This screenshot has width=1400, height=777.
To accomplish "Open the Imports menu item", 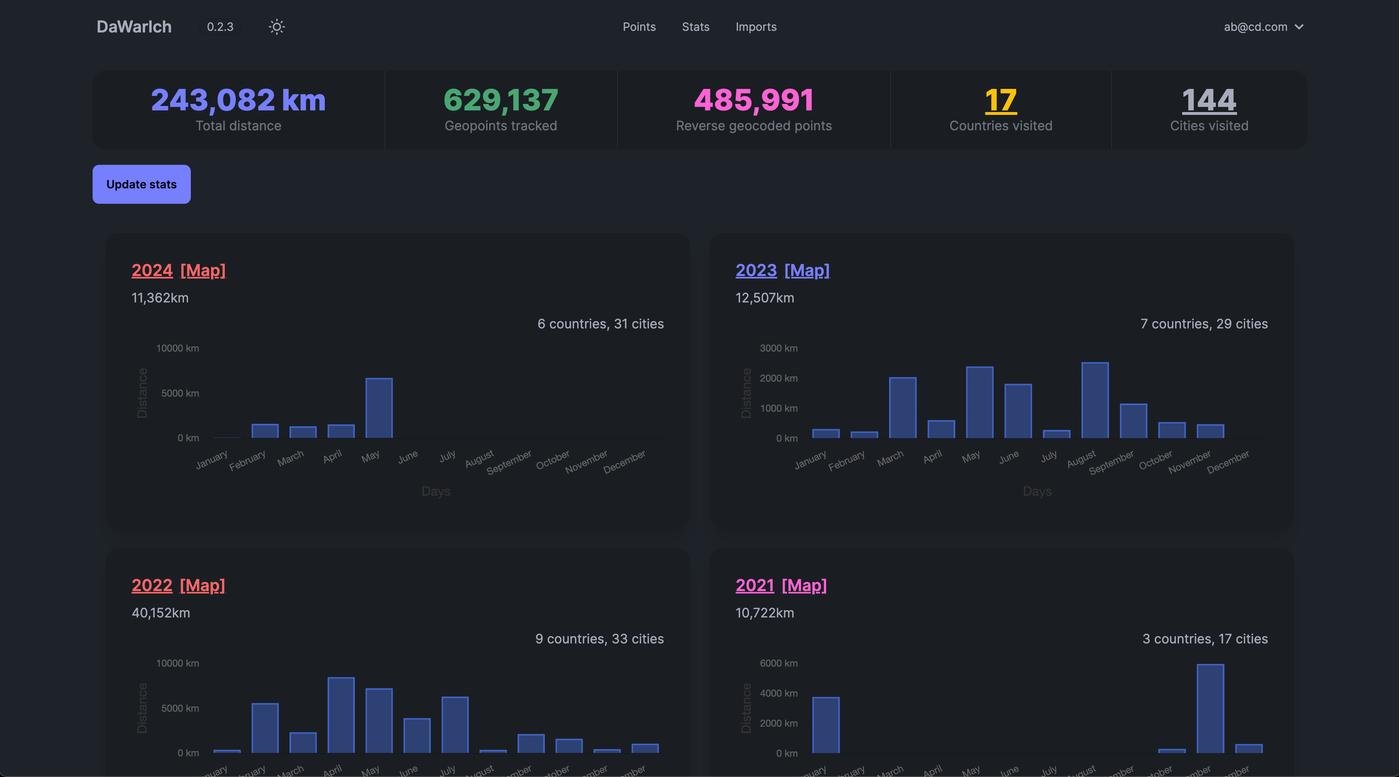I will [756, 27].
